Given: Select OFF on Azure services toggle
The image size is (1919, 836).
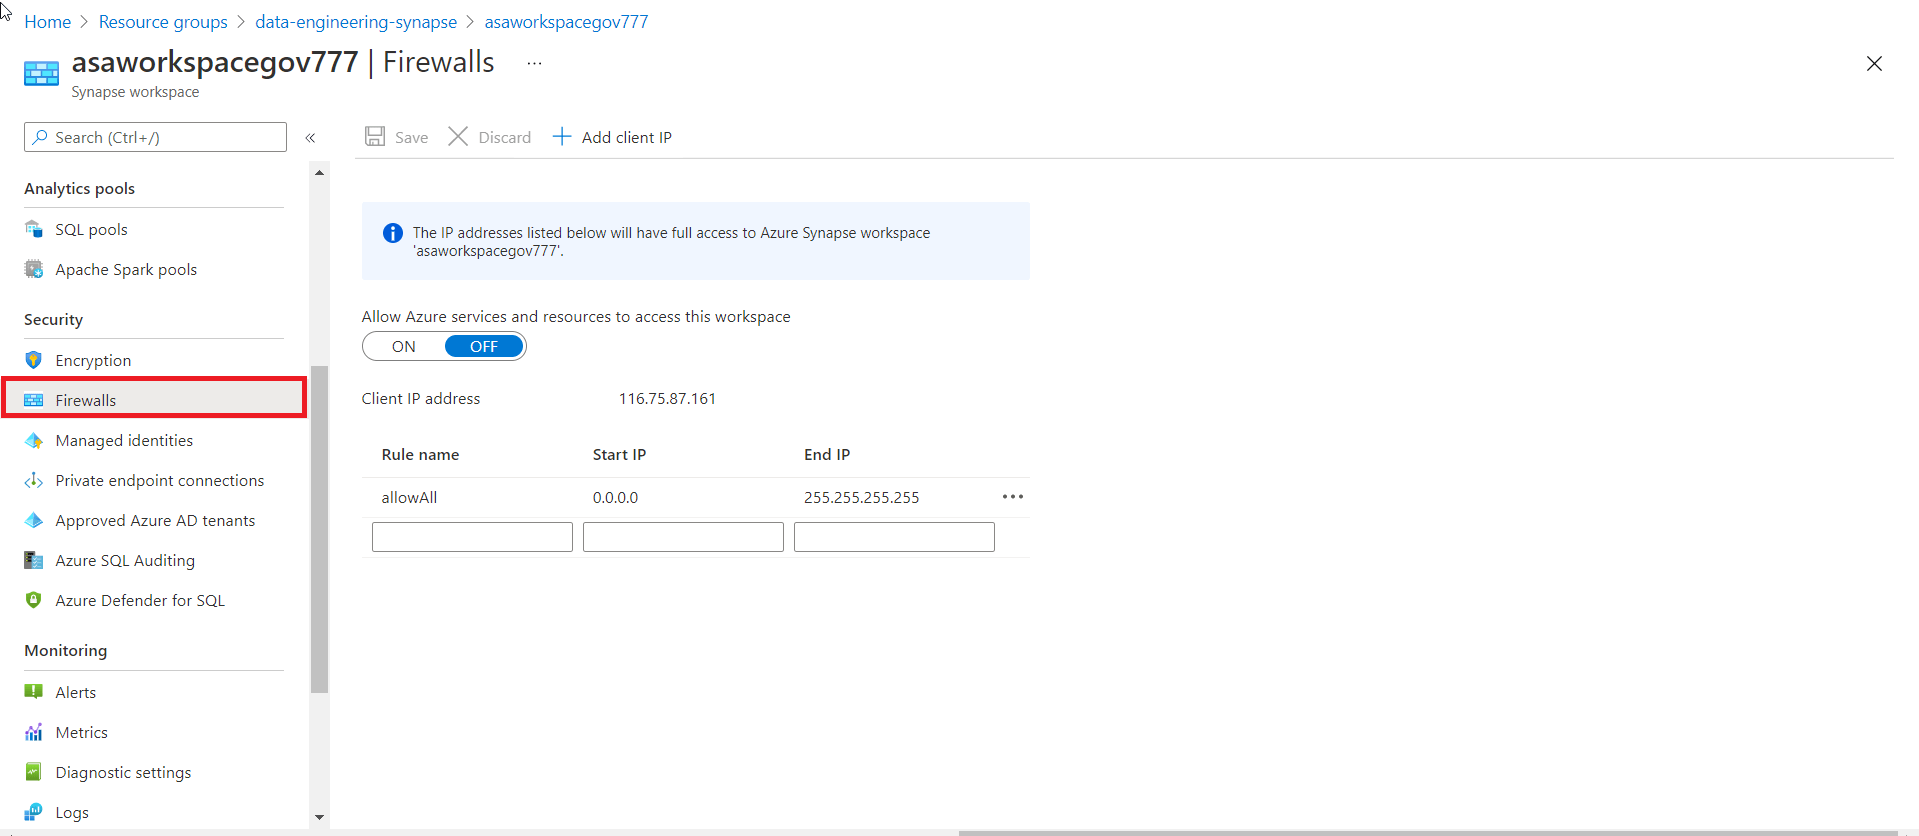Looking at the screenshot, I should click(484, 346).
